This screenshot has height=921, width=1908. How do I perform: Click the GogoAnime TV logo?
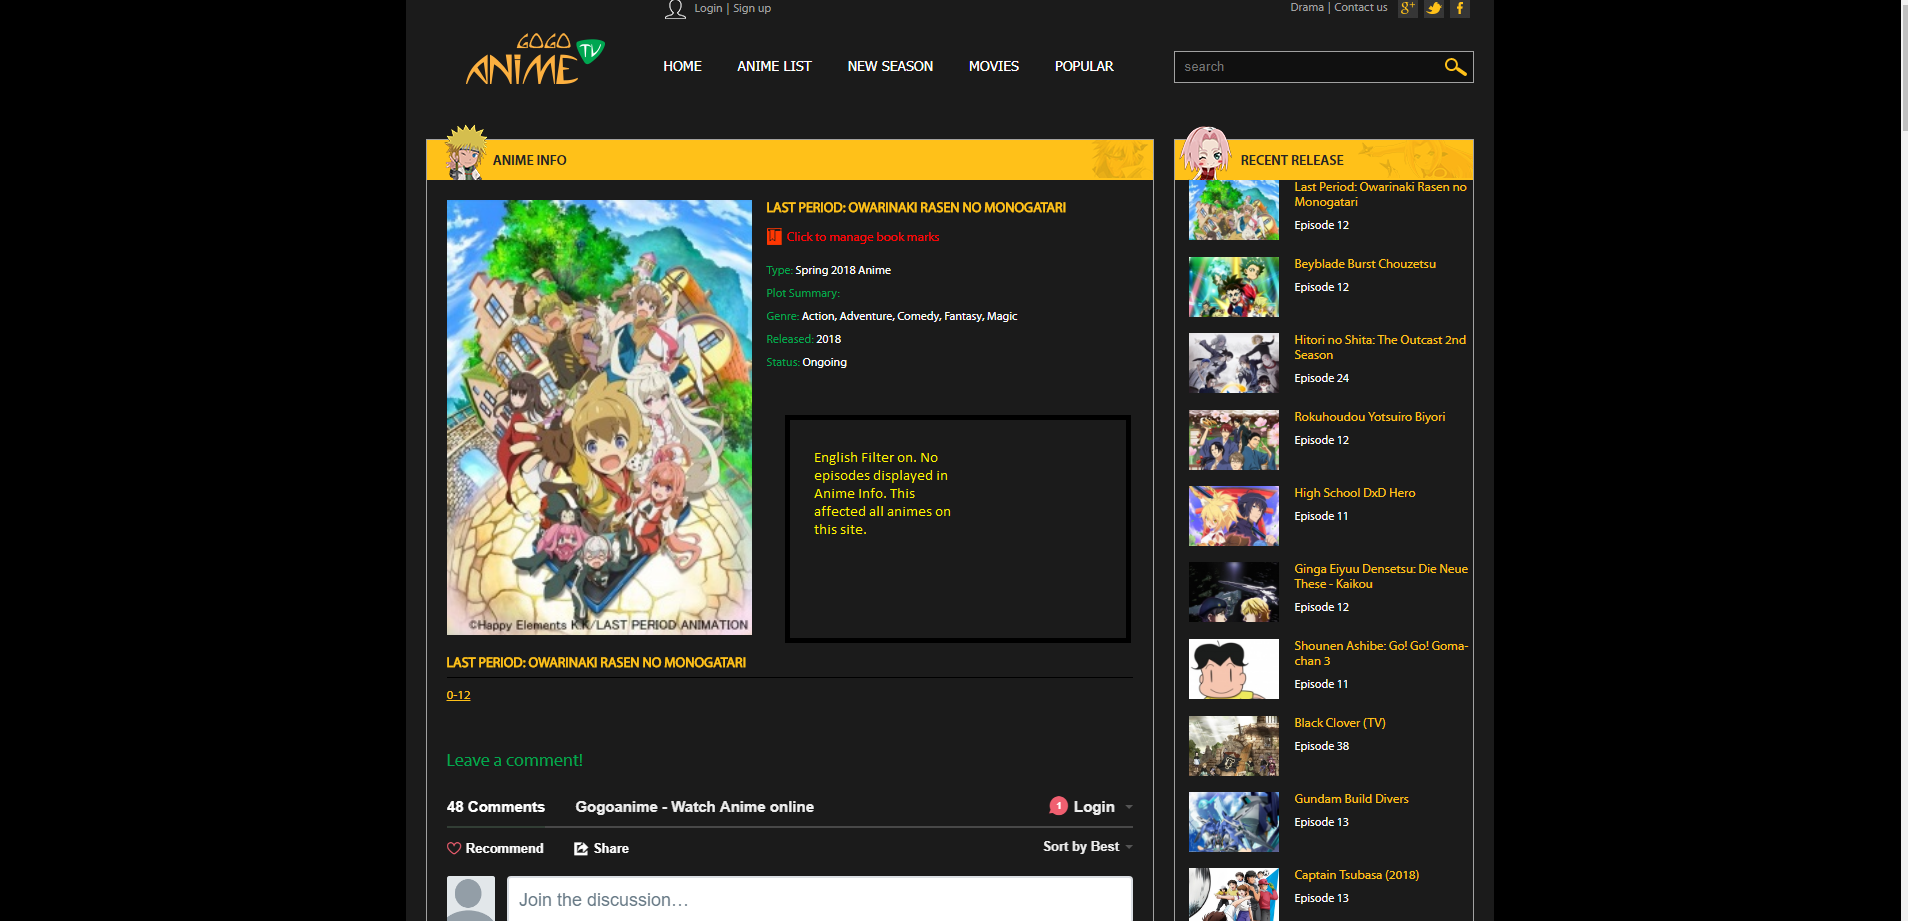(x=535, y=60)
